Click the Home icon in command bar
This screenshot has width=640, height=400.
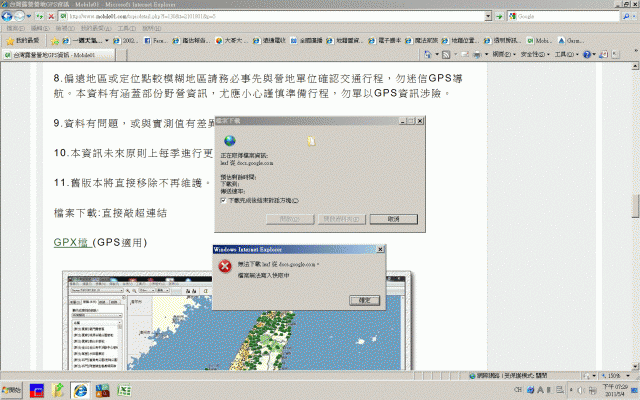click(427, 54)
